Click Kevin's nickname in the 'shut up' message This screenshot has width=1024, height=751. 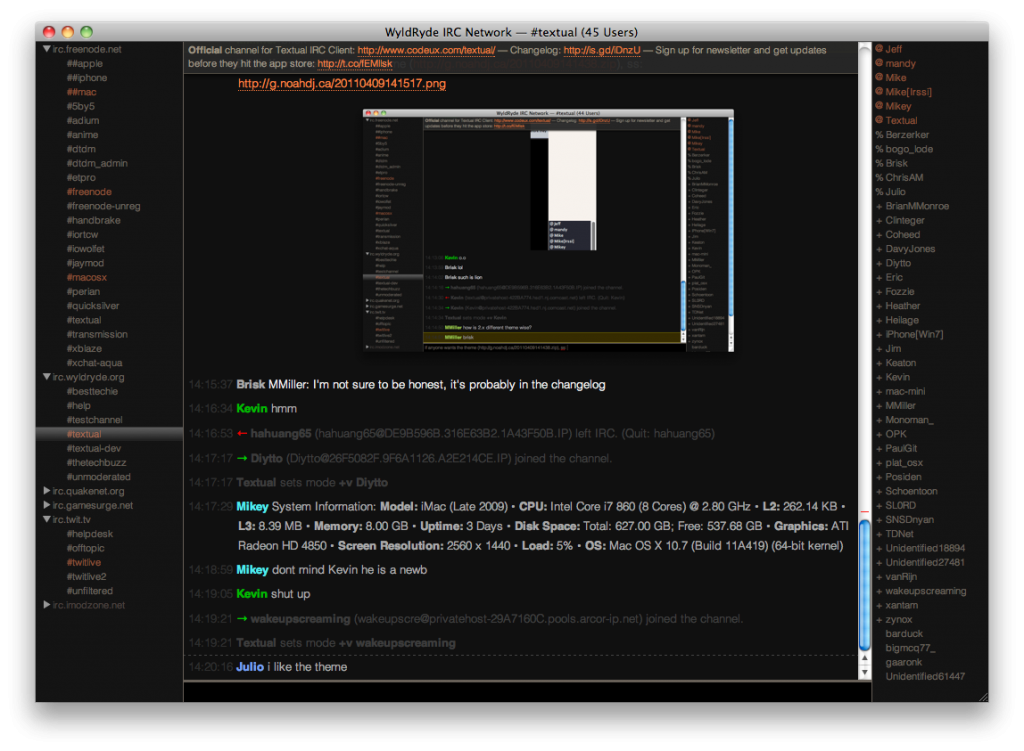click(x=251, y=594)
